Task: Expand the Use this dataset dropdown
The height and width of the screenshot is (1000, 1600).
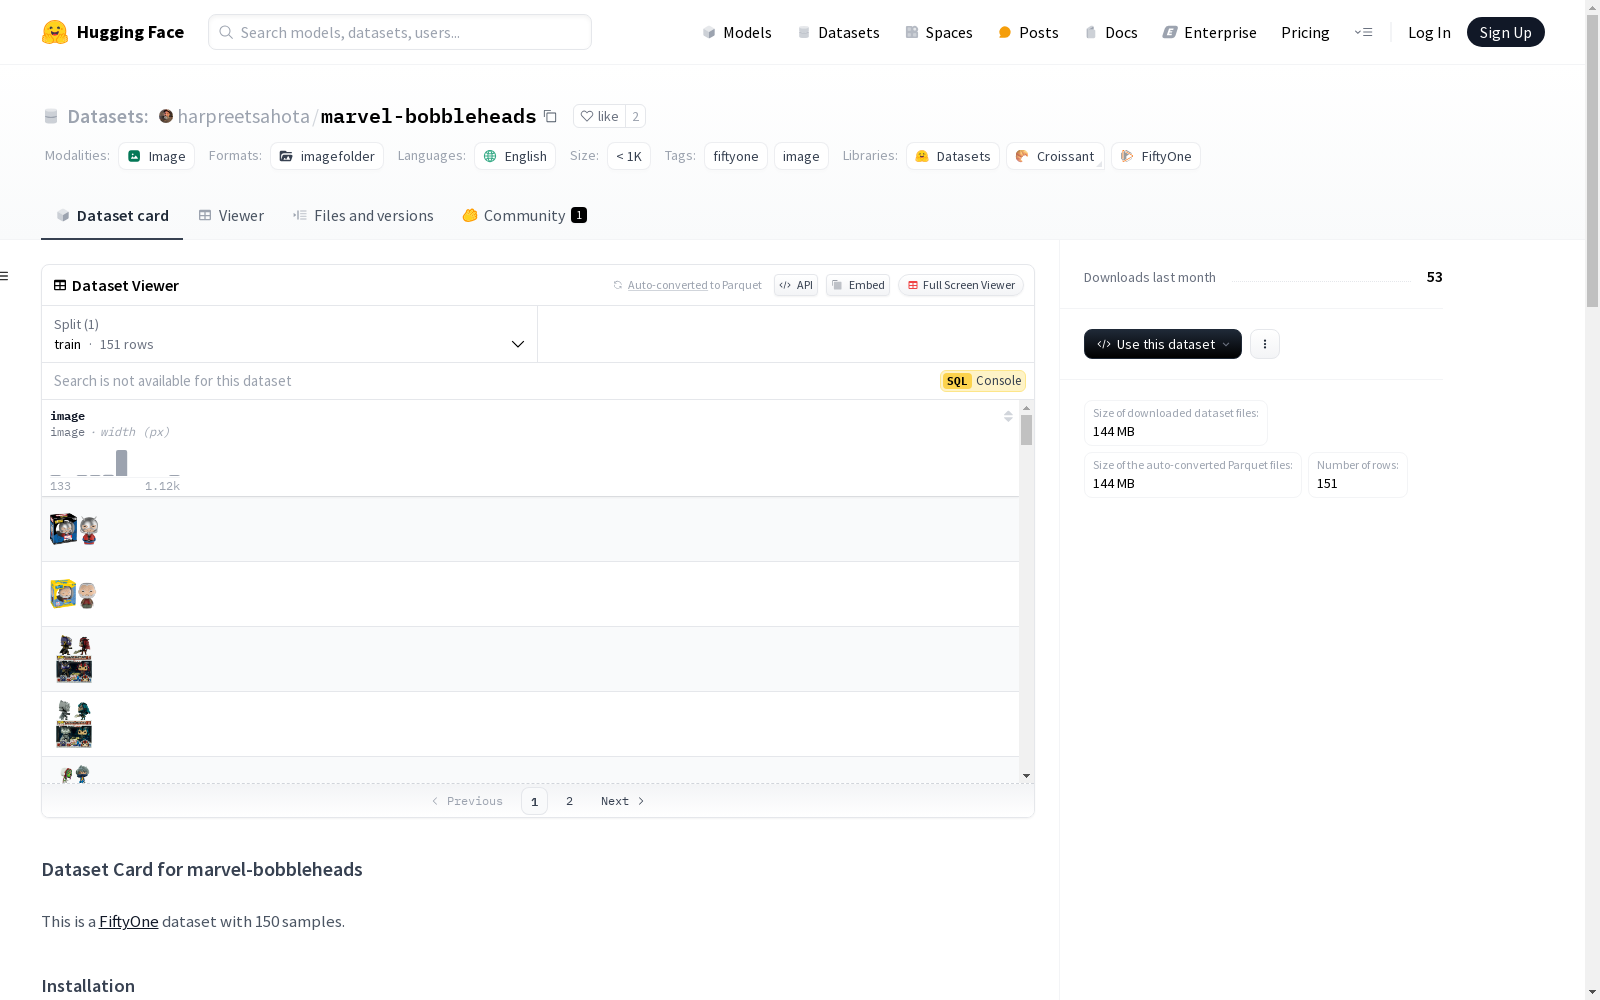Action: 1163,344
